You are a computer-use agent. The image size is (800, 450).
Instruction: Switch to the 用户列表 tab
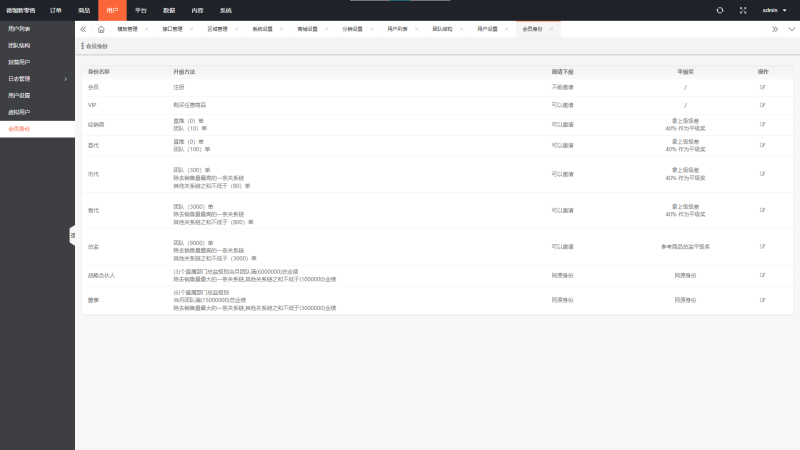397,29
